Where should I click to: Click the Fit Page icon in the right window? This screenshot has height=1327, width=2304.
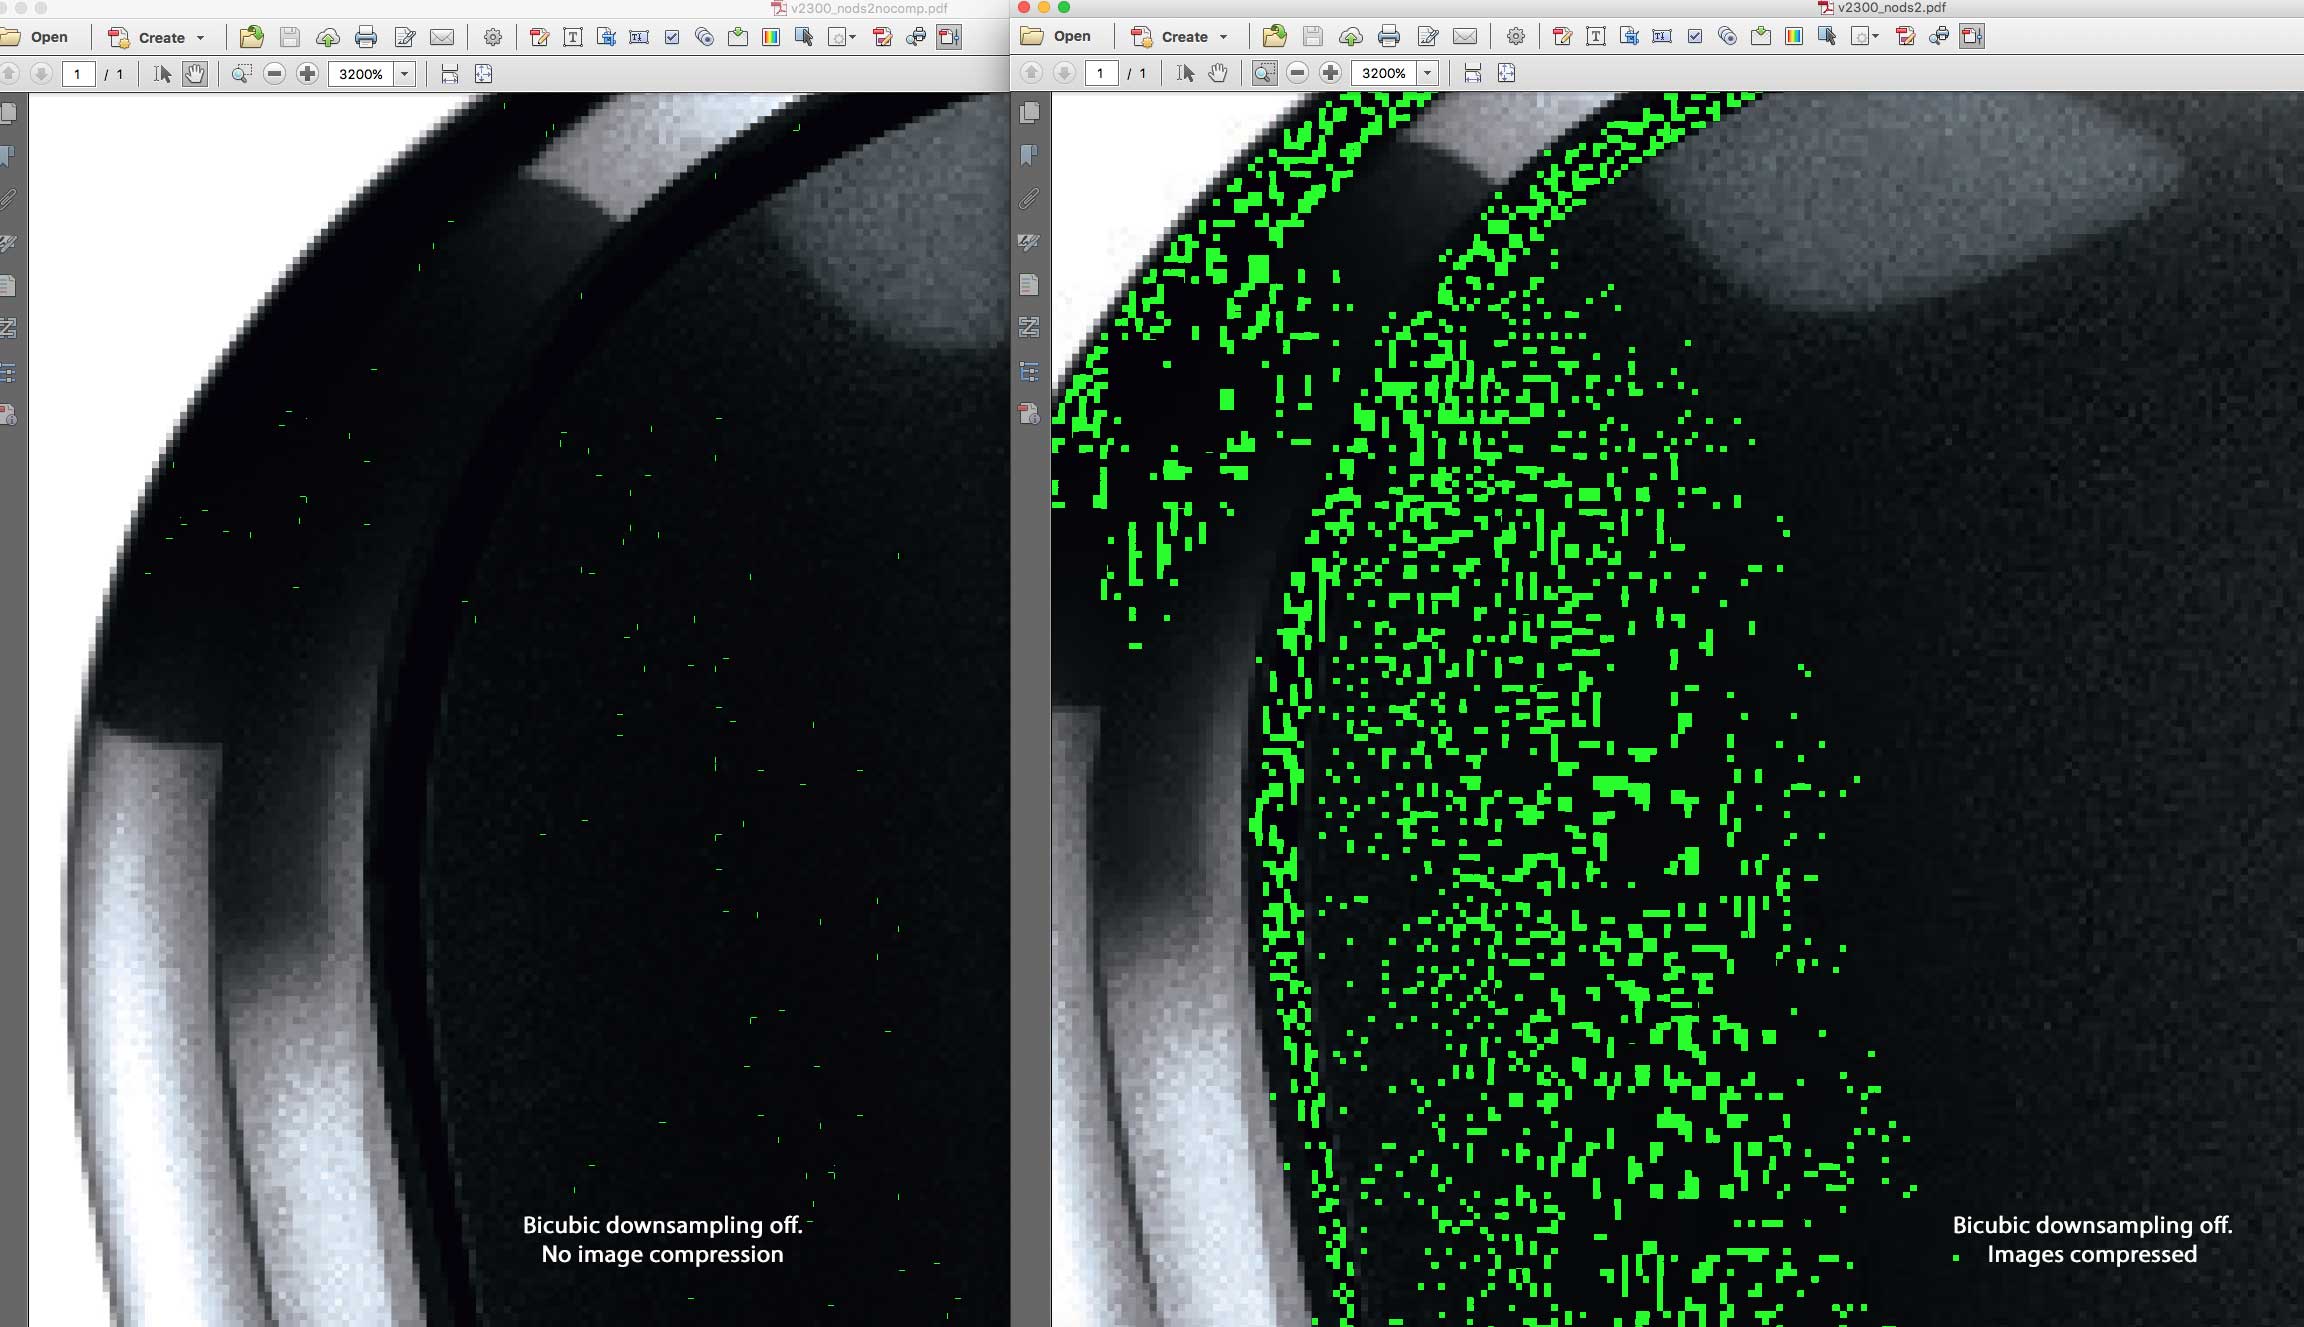coord(1506,73)
